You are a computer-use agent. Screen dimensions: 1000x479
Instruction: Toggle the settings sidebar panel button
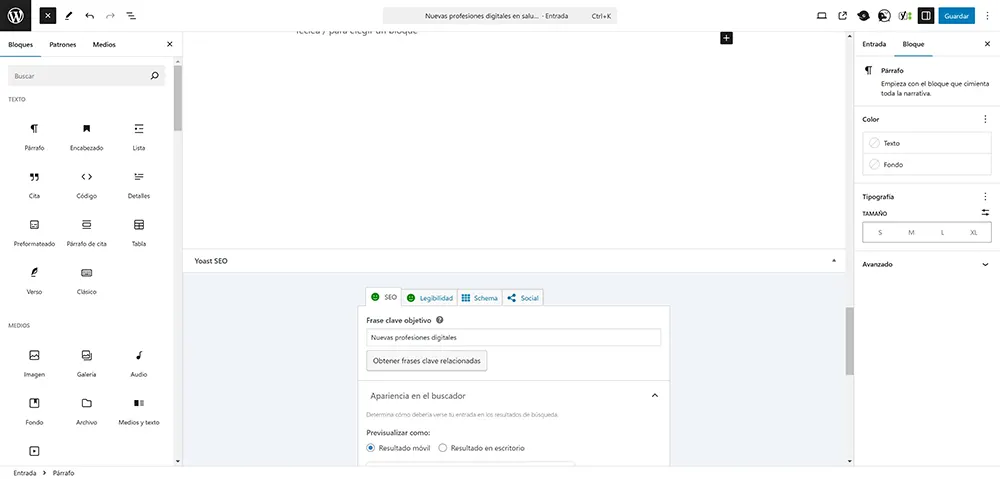coord(926,16)
